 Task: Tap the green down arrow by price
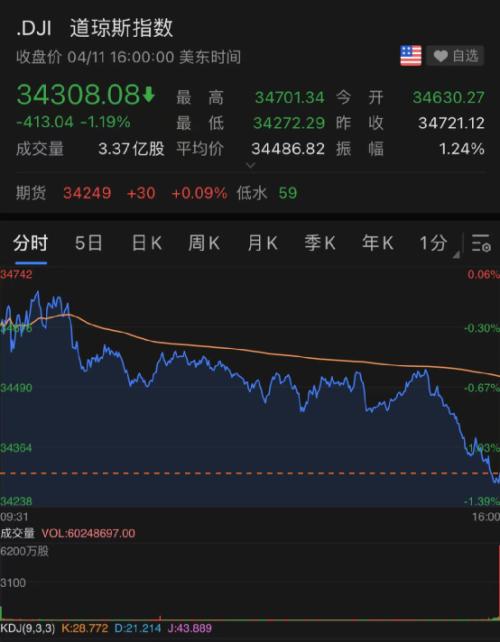pos(149,94)
